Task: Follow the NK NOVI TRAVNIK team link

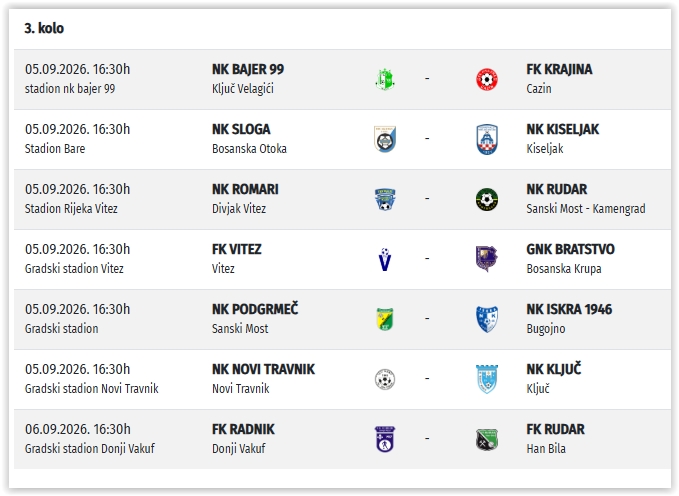Action: coord(263,369)
